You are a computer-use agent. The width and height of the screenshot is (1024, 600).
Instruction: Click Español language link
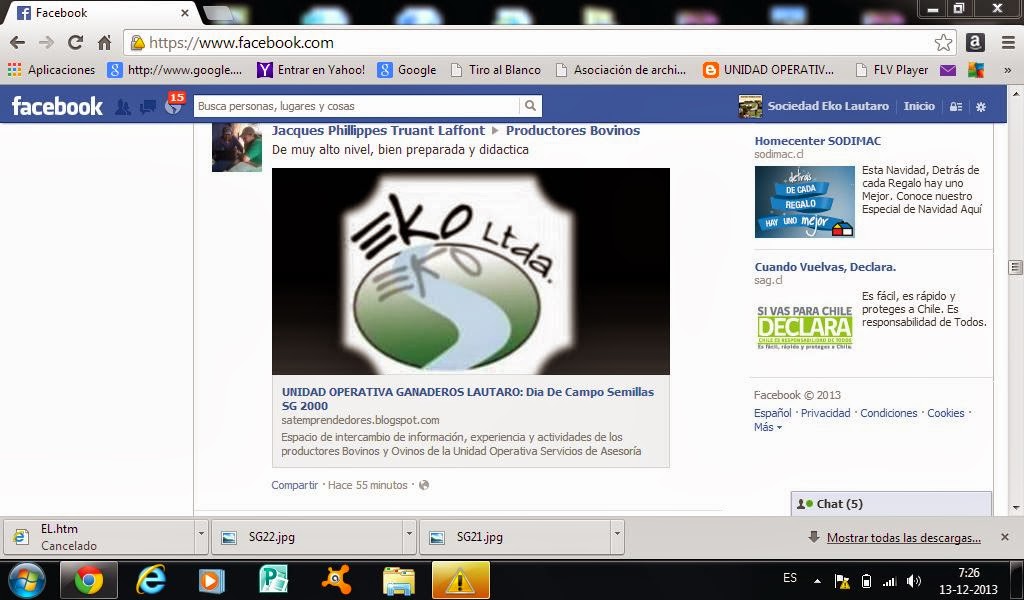coord(773,413)
